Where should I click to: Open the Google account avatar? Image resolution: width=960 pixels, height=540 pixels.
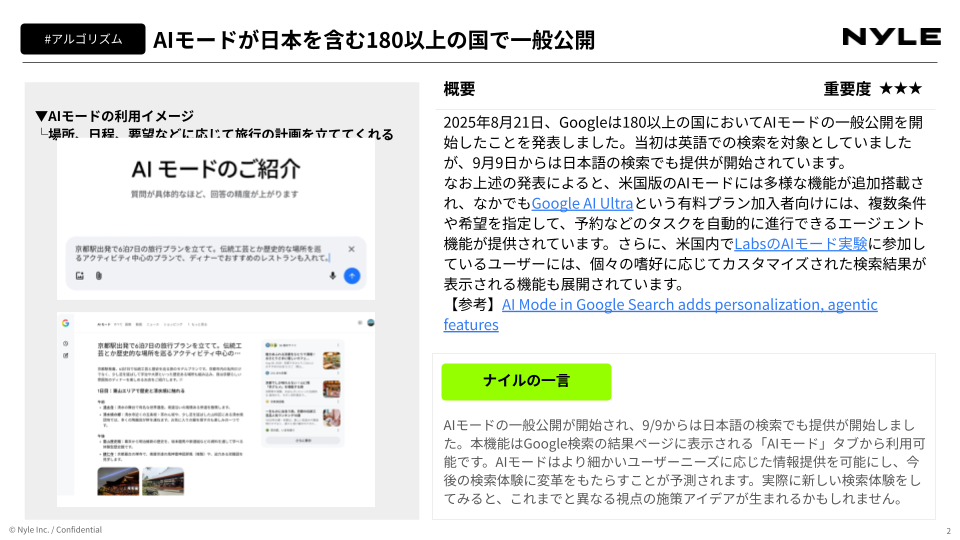pyautogui.click(x=370, y=323)
